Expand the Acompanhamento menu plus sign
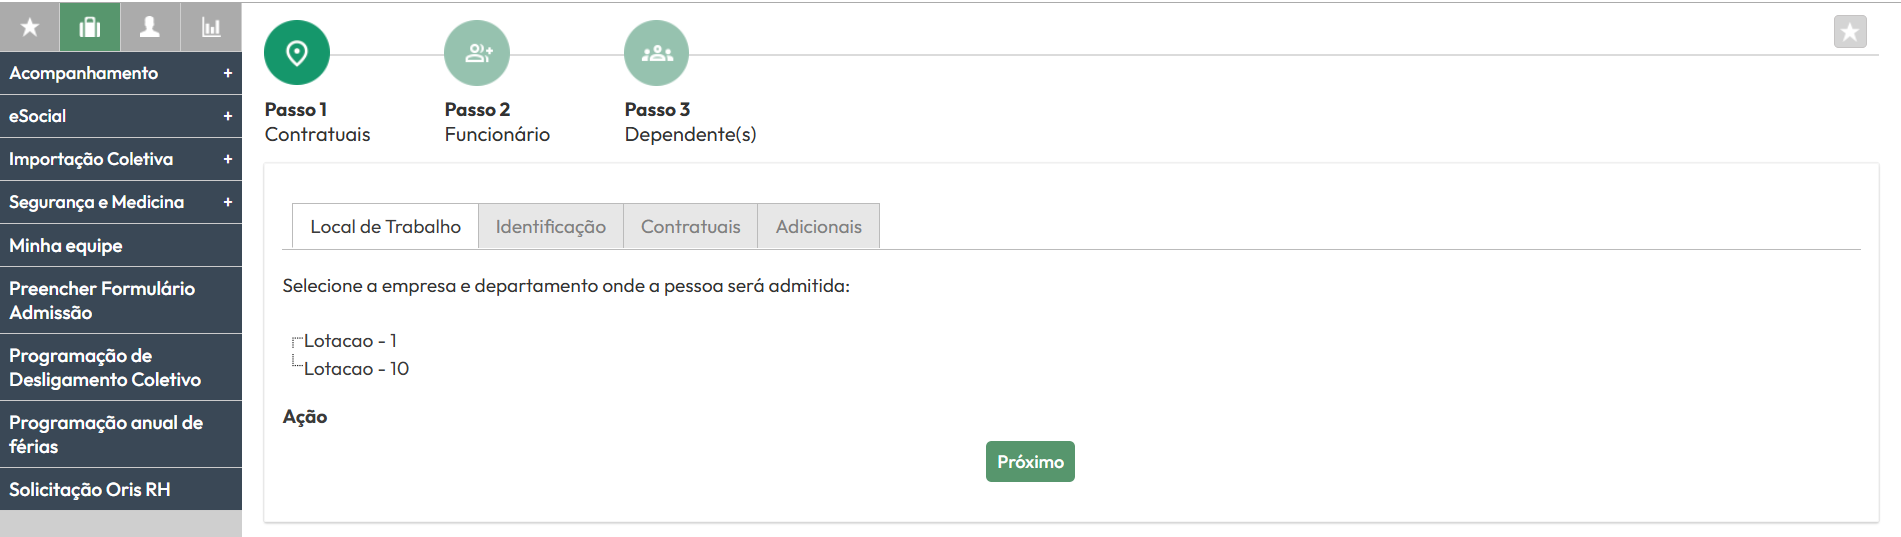 pos(228,73)
